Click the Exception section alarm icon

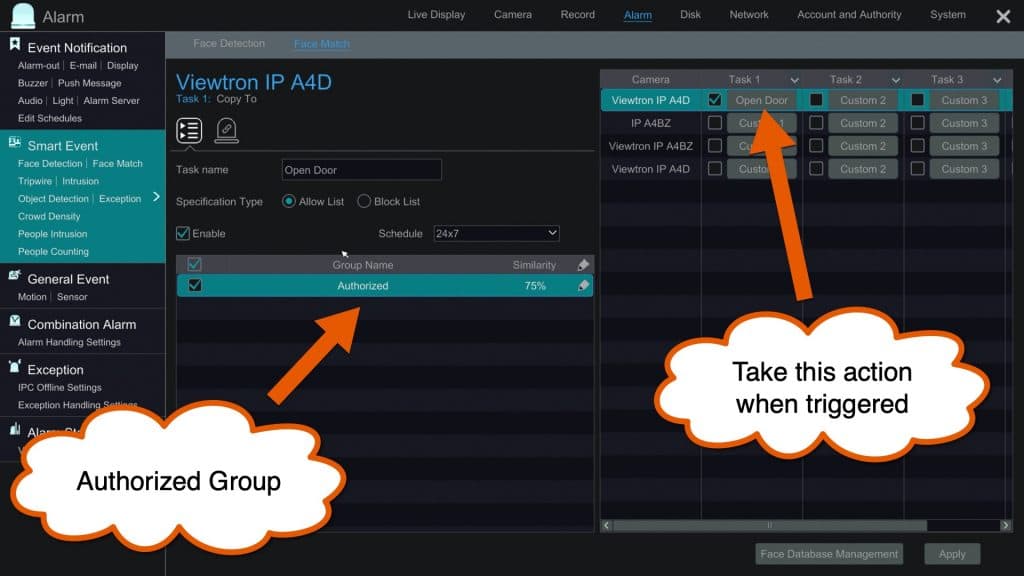tap(14, 366)
